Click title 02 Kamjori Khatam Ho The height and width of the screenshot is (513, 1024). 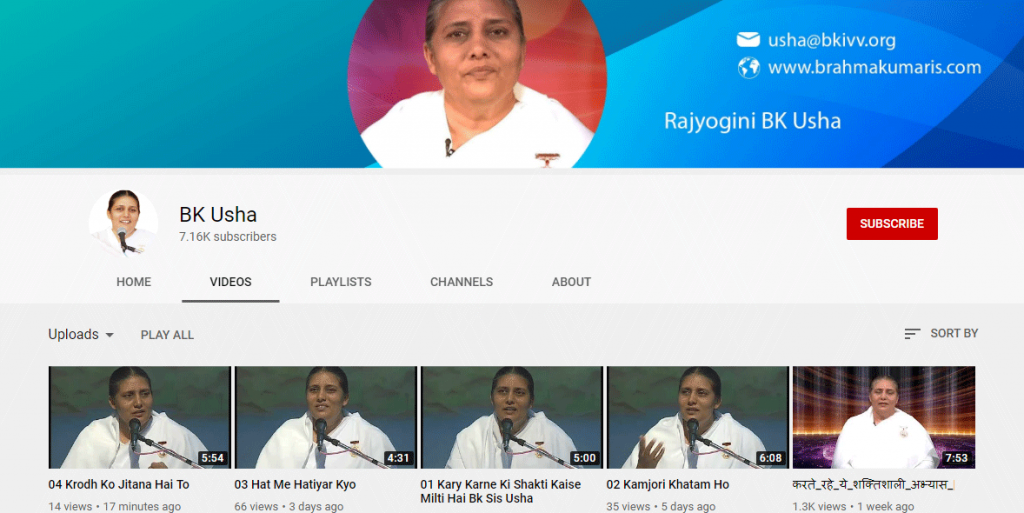click(x=667, y=485)
